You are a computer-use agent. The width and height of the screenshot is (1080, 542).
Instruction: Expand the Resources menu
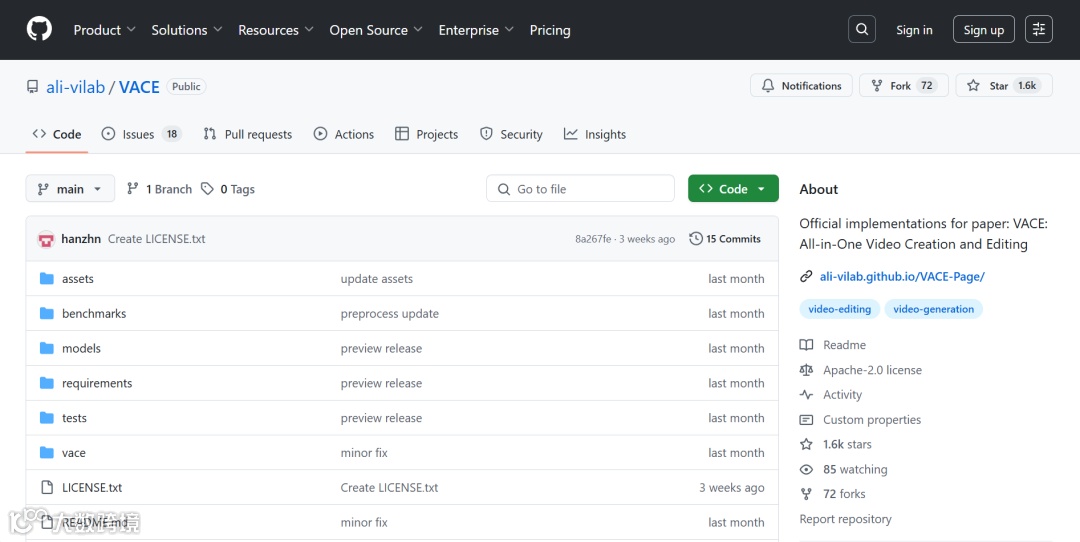(x=276, y=30)
